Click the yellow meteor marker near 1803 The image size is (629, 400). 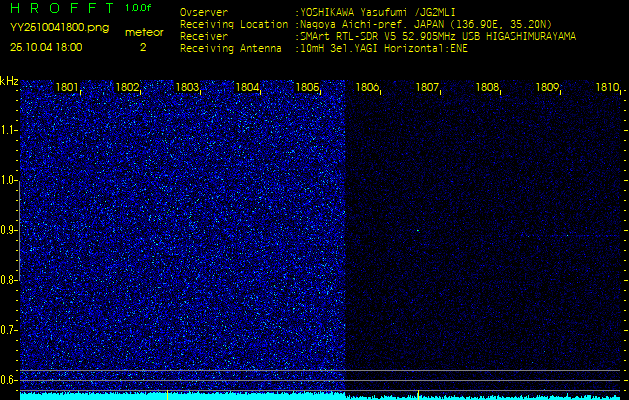(x=167, y=395)
